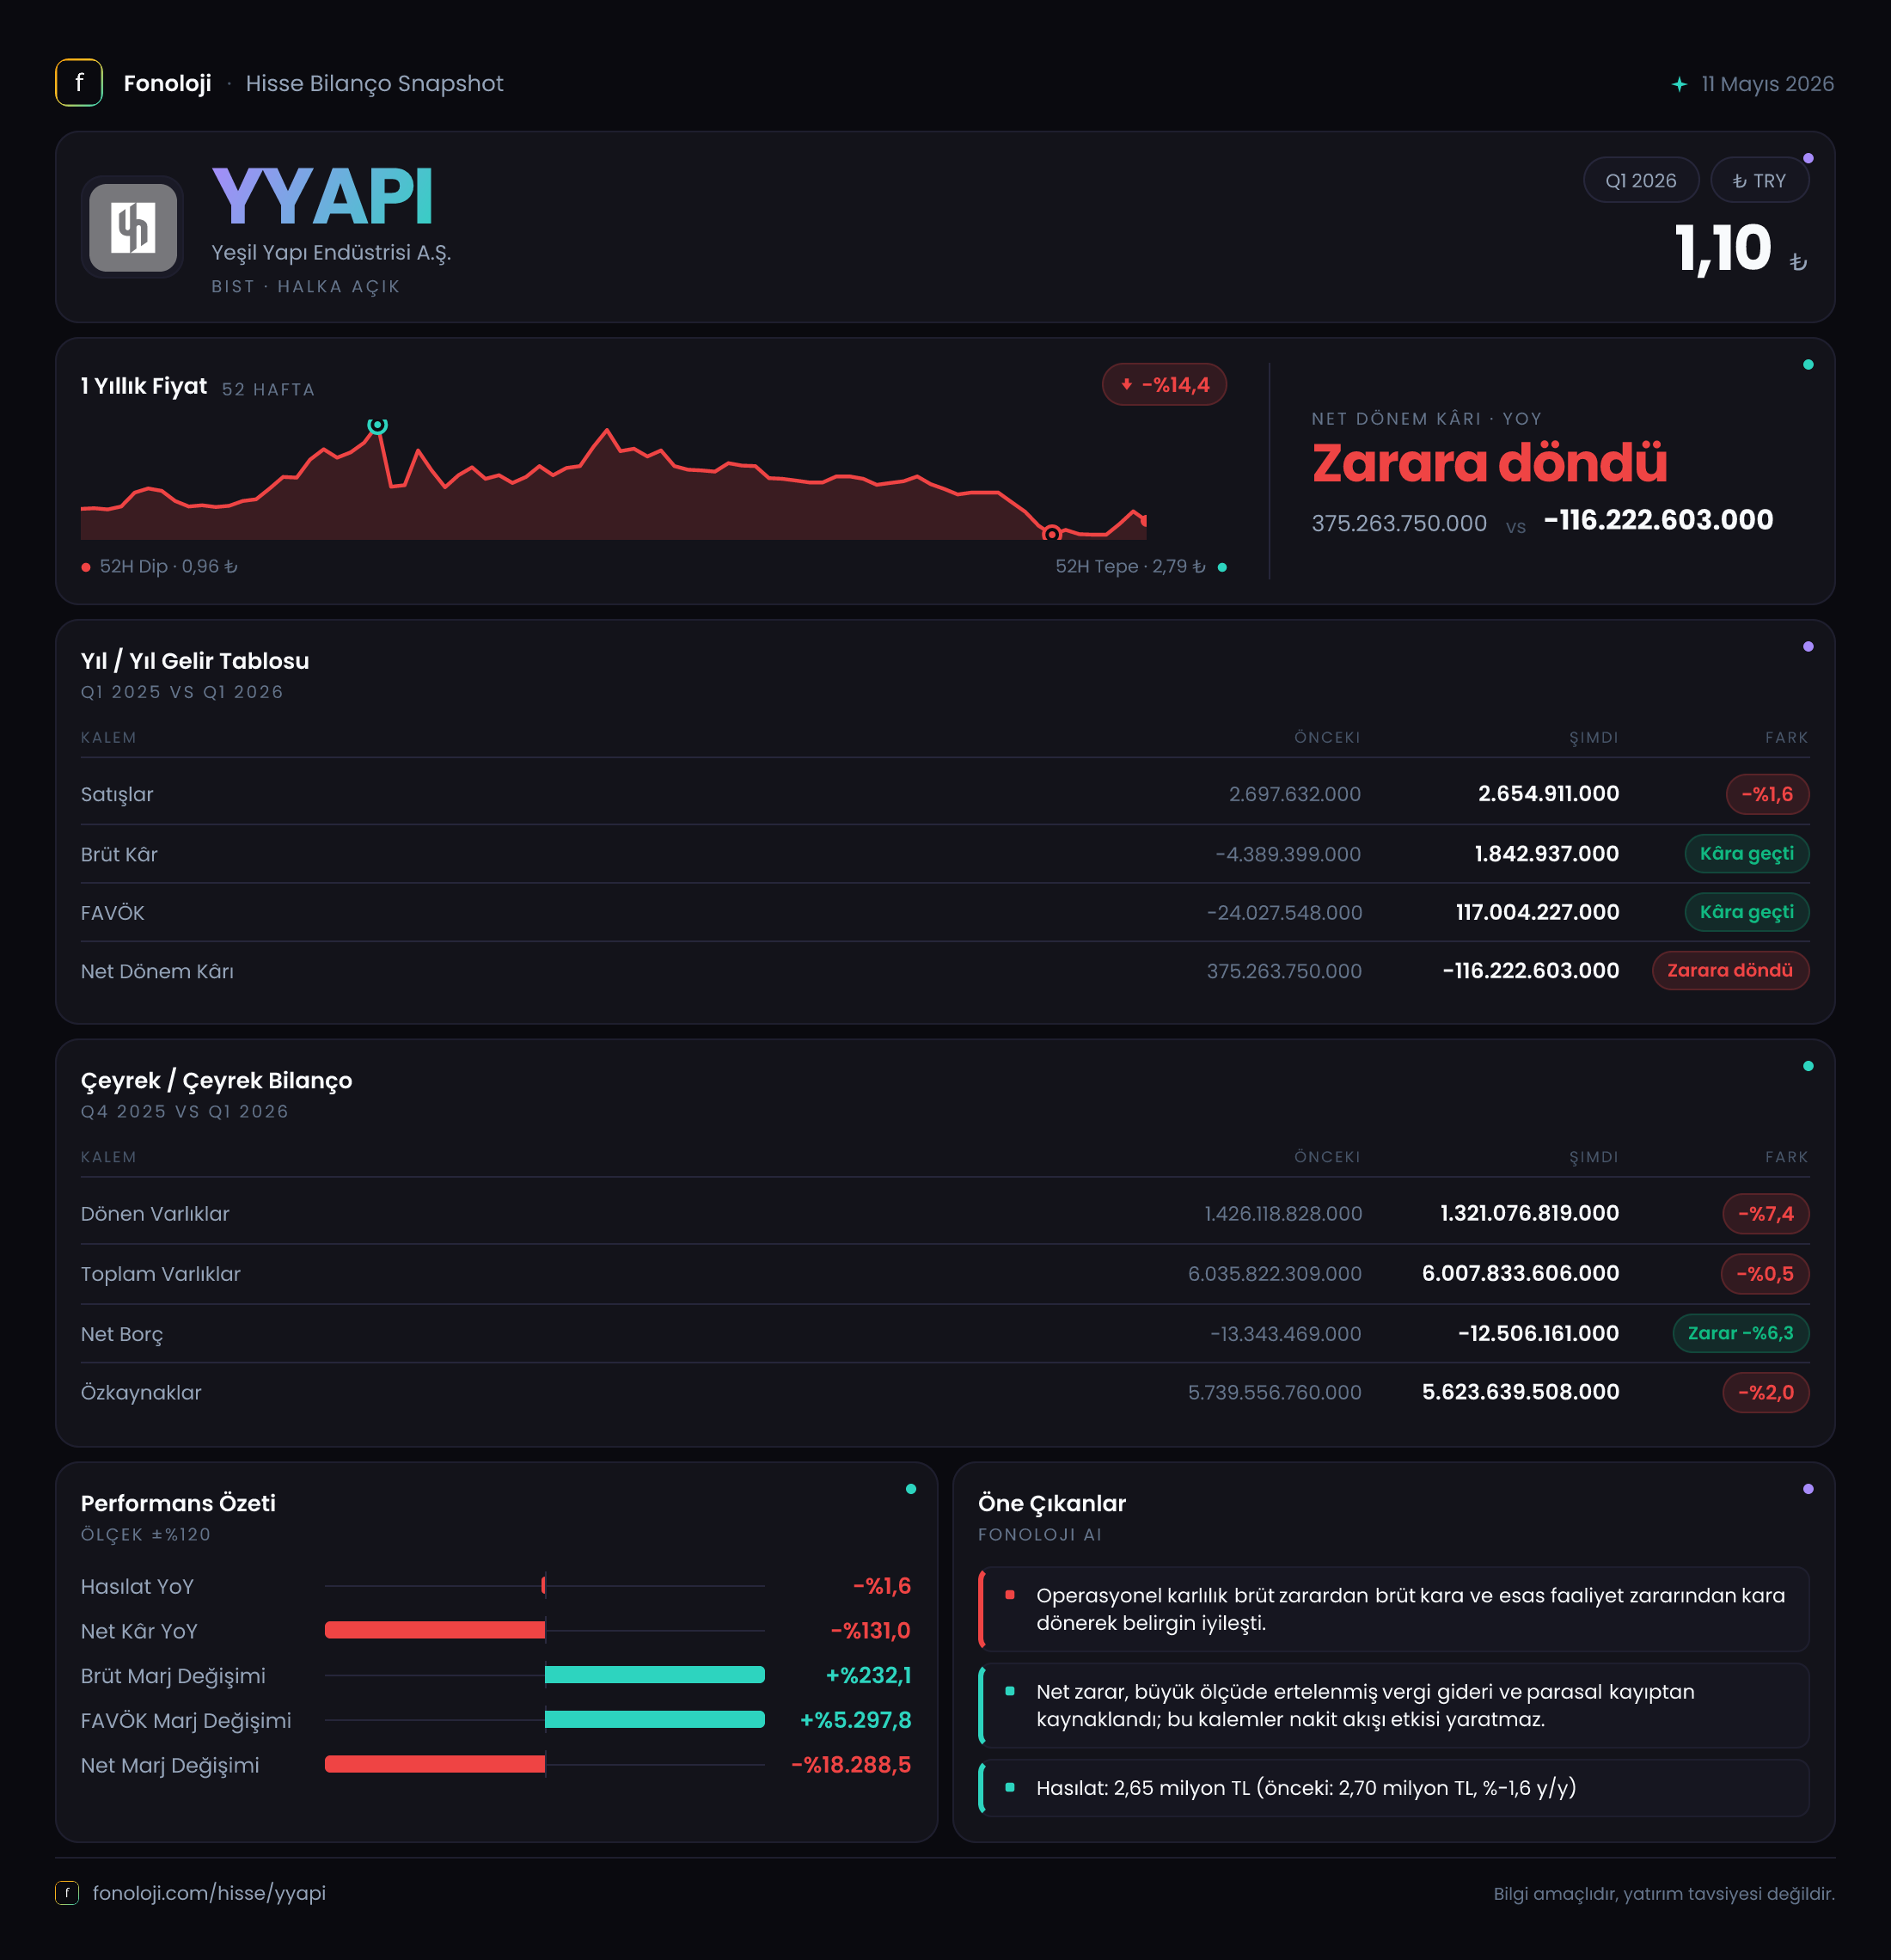Click the FAVÖK previous value -24.027.548.000
The image size is (1891, 1960).
[x=1284, y=912]
